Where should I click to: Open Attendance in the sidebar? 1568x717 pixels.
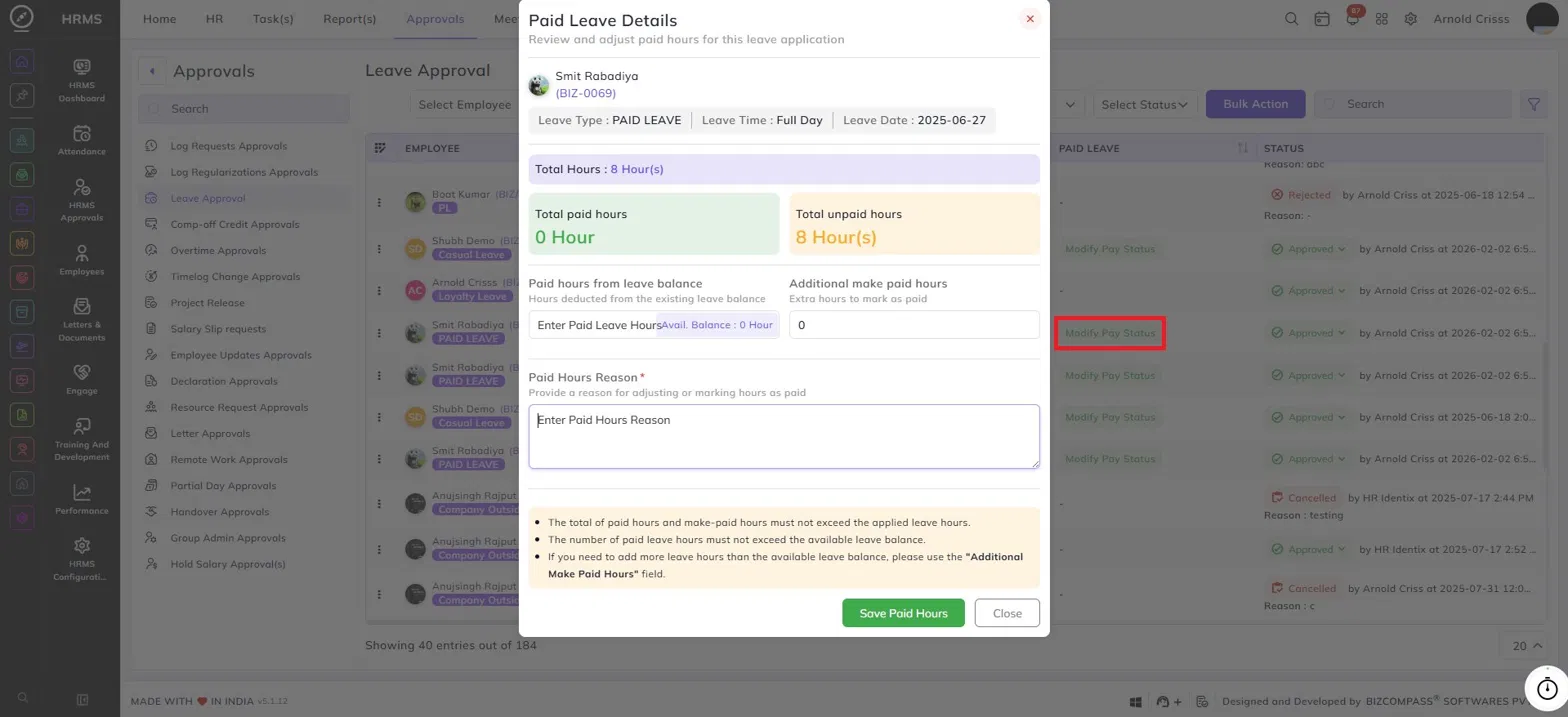click(82, 140)
